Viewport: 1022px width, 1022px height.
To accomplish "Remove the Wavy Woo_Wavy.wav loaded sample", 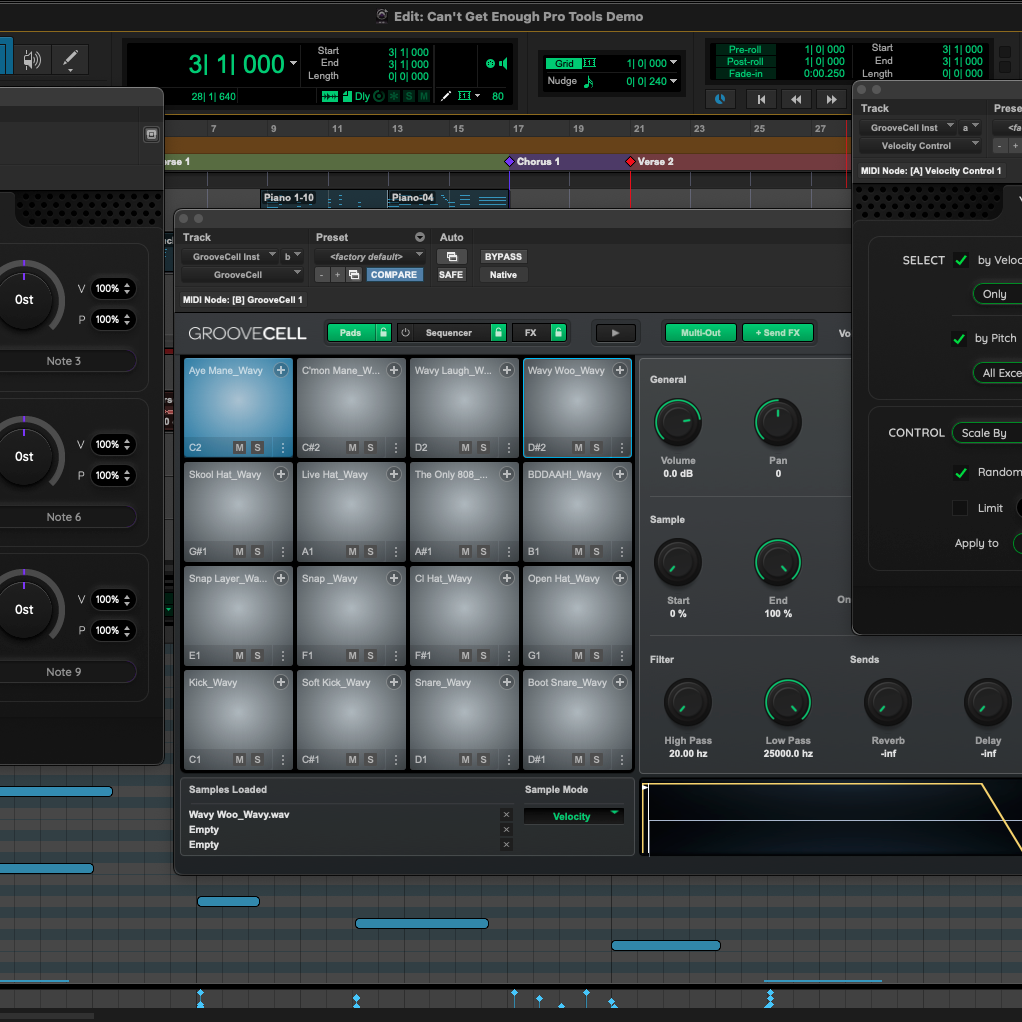I will point(506,814).
